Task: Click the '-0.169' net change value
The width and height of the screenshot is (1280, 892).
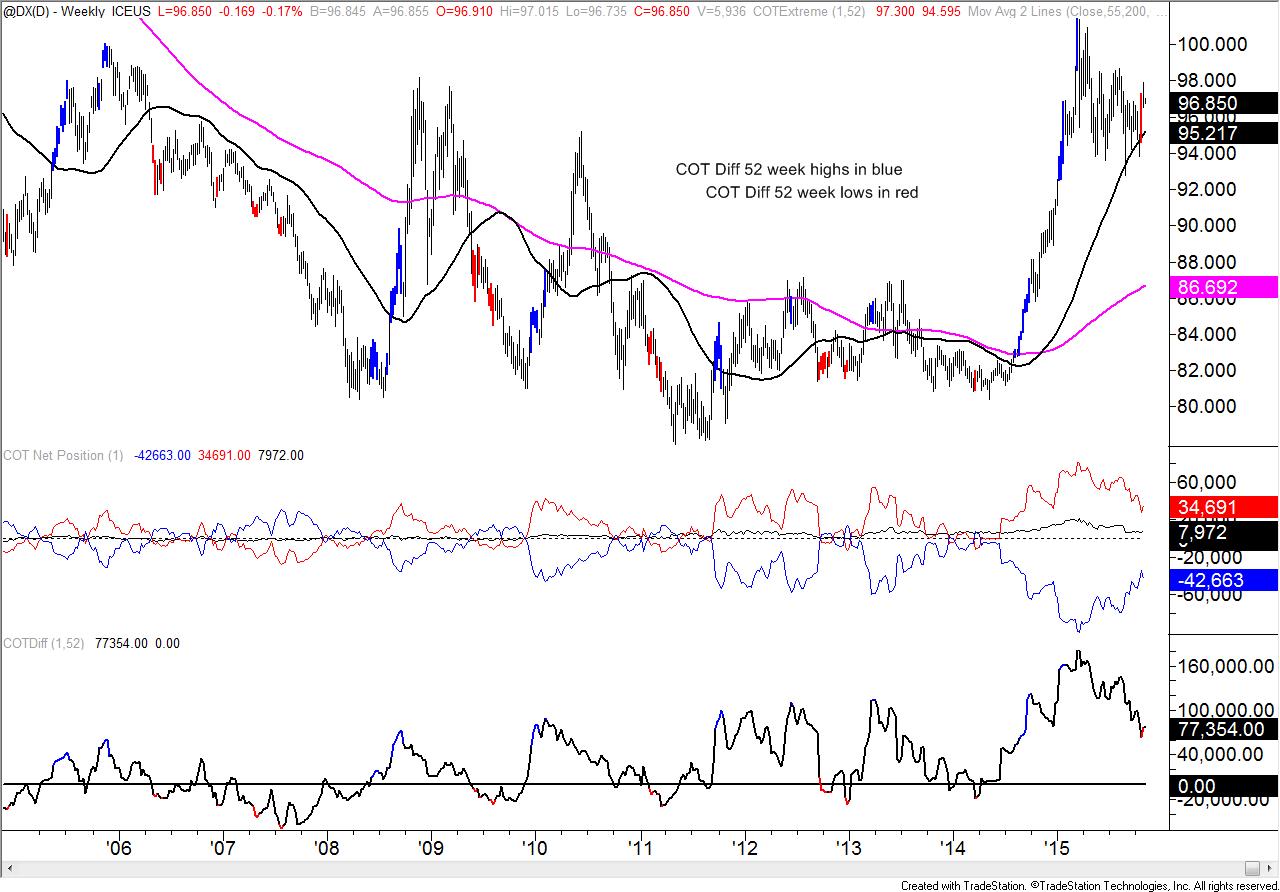Action: (239, 11)
